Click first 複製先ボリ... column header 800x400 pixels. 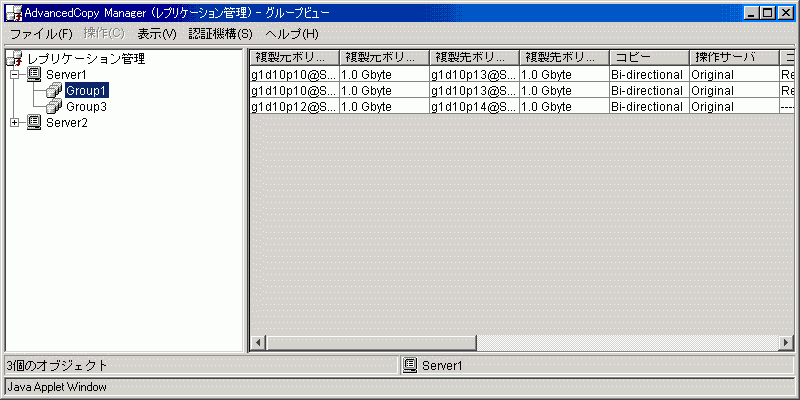pos(474,57)
